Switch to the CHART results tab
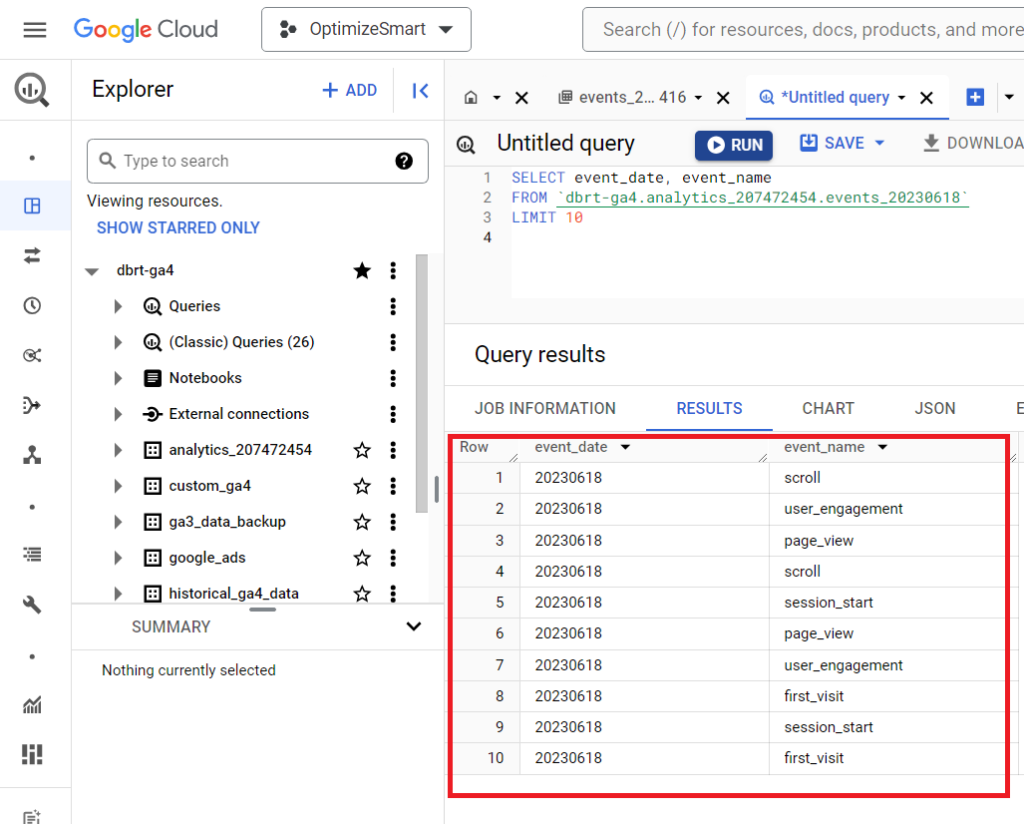 828,408
